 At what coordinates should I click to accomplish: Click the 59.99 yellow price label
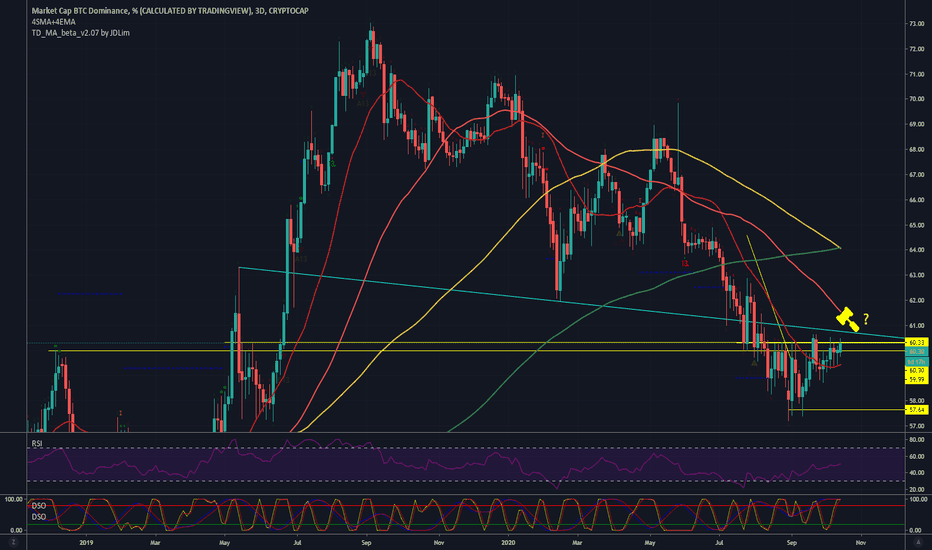pyautogui.click(x=917, y=379)
